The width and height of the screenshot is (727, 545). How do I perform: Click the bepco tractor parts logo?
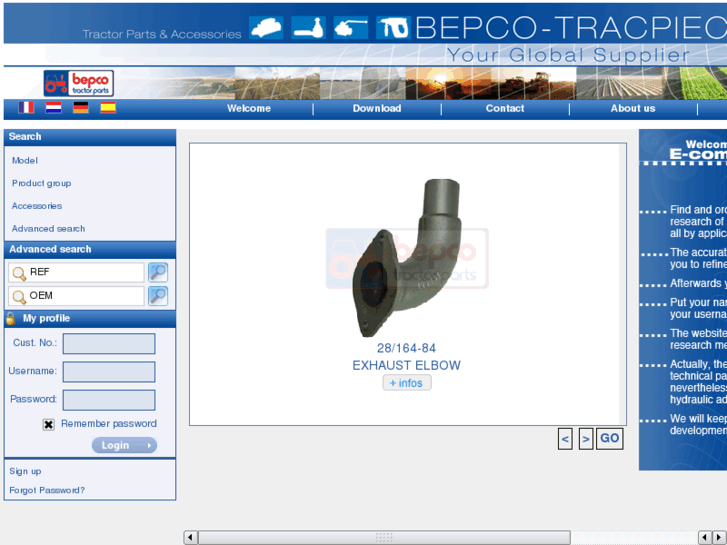point(79,83)
